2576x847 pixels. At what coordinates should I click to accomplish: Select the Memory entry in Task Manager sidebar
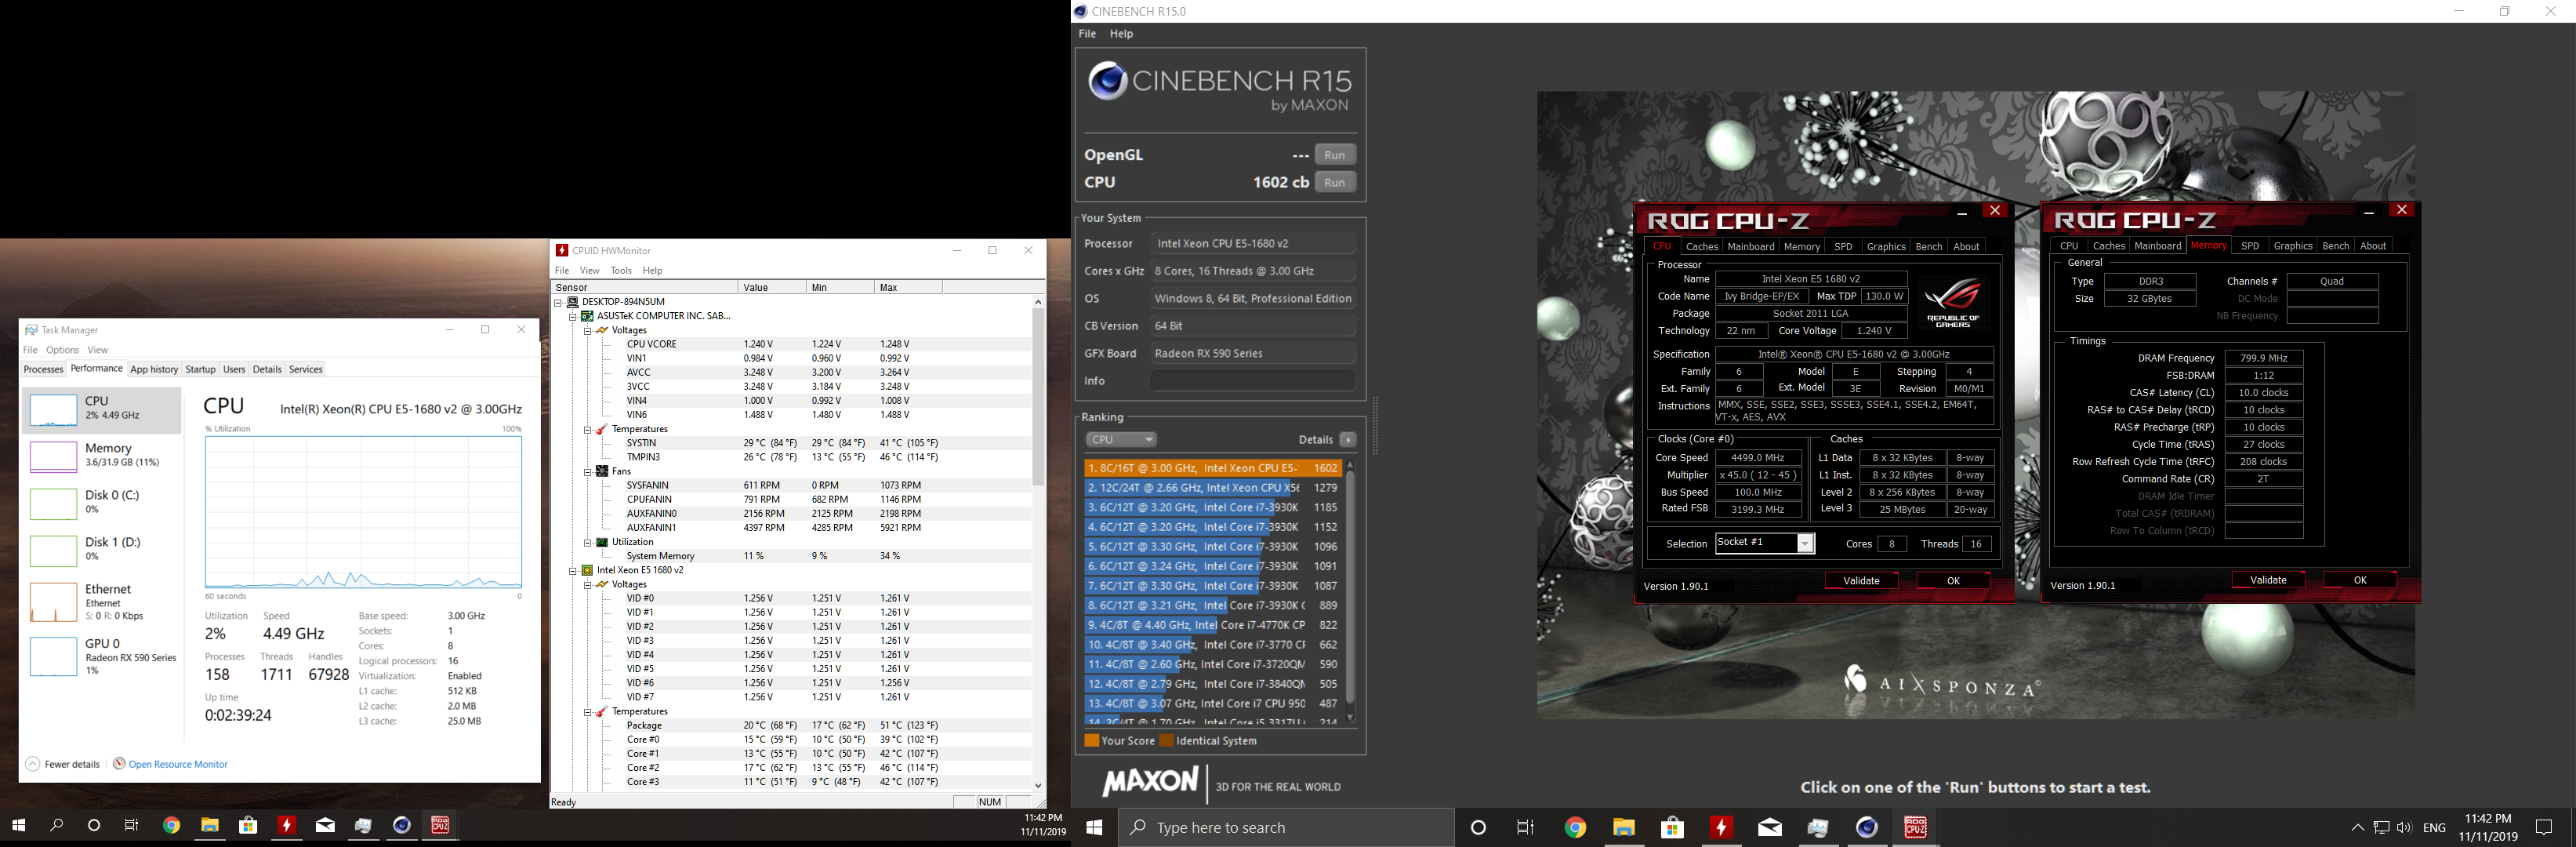coord(102,456)
